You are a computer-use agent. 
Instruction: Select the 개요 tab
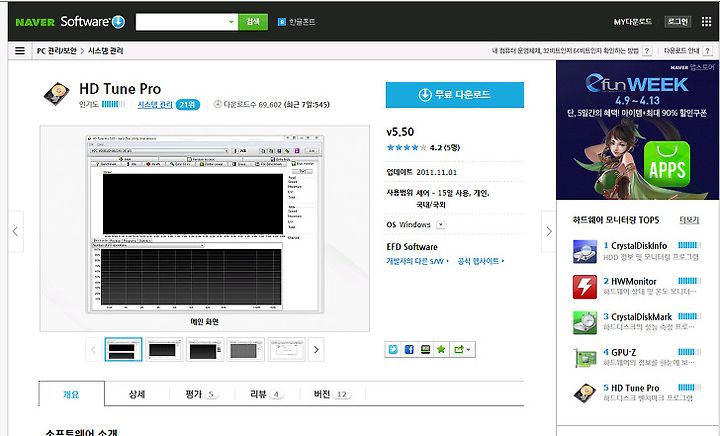(x=71, y=394)
